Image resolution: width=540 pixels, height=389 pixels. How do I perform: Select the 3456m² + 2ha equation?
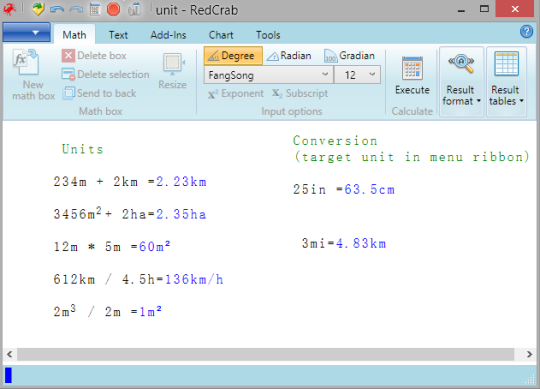pyautogui.click(x=129, y=213)
